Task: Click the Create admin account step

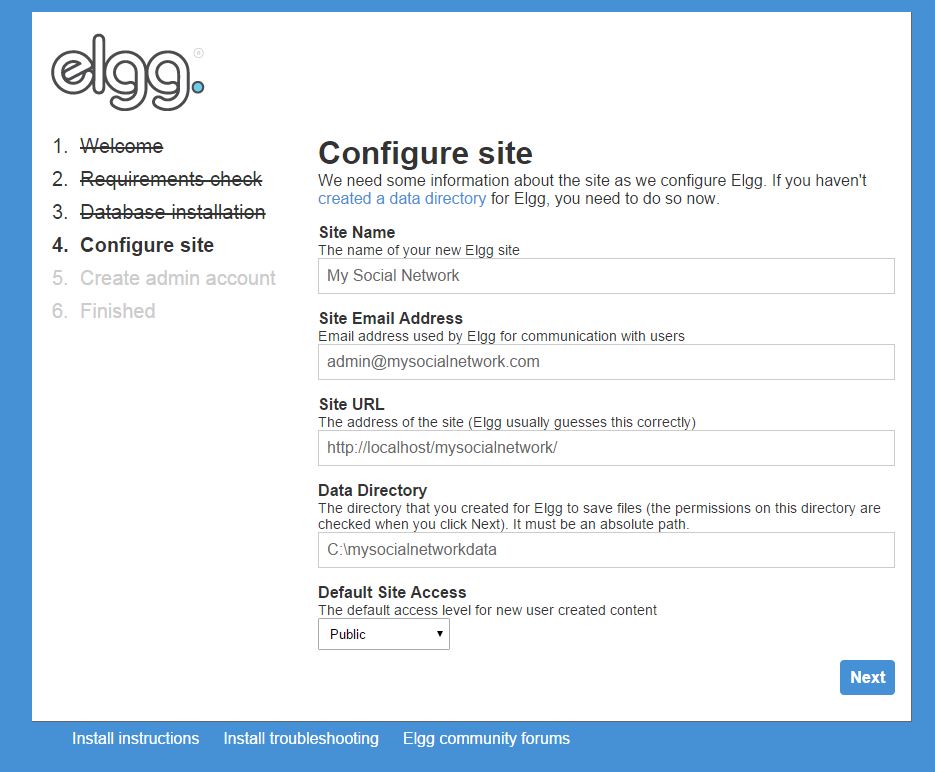Action: (178, 278)
